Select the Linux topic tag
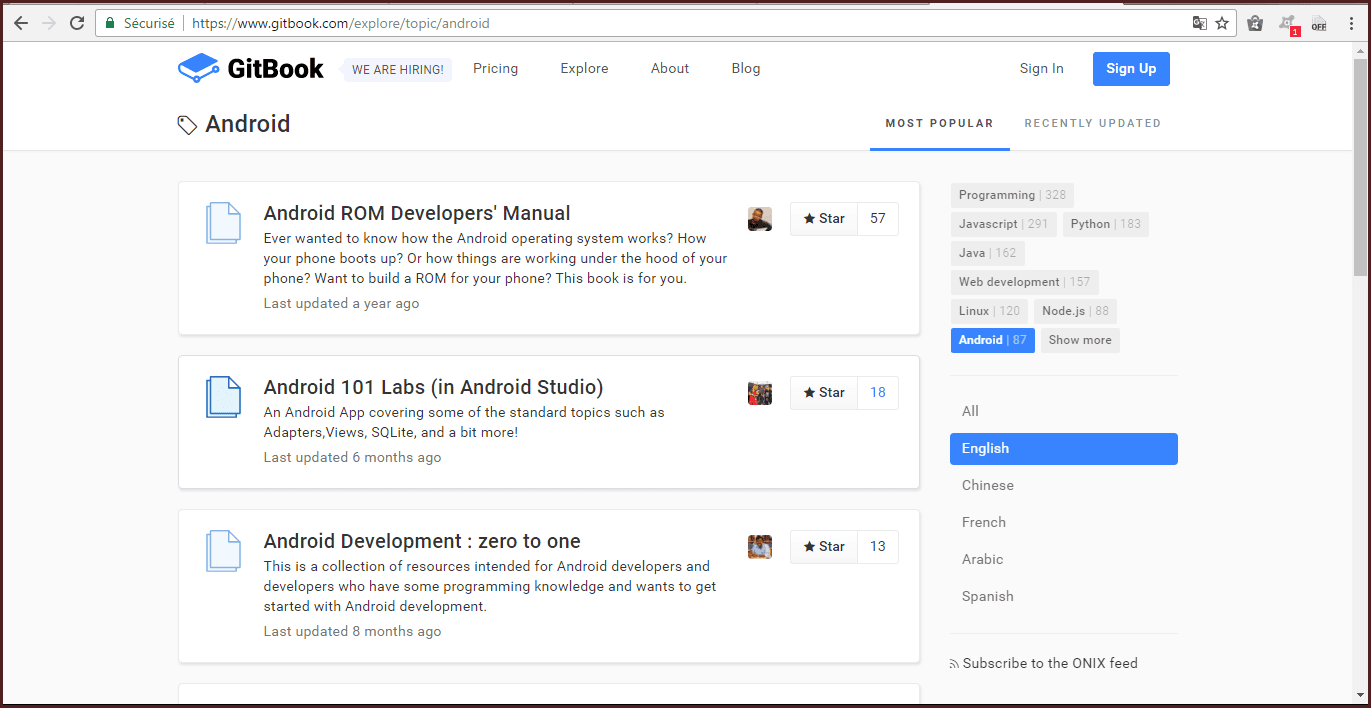Viewport: 1371px width, 708px height. [x=989, y=311]
